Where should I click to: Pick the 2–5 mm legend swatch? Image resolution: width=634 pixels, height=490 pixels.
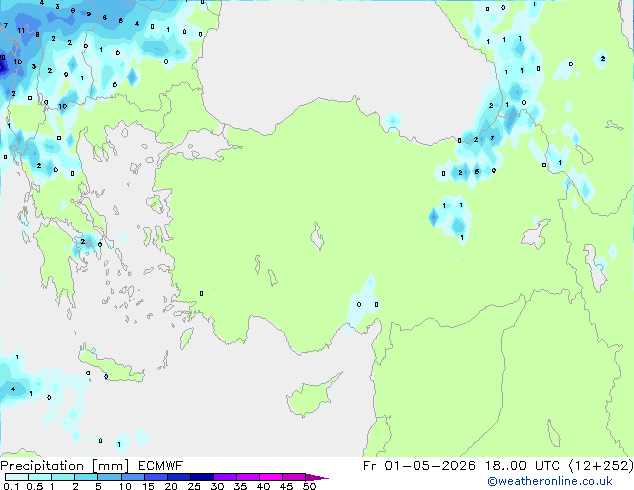[x=86, y=477]
